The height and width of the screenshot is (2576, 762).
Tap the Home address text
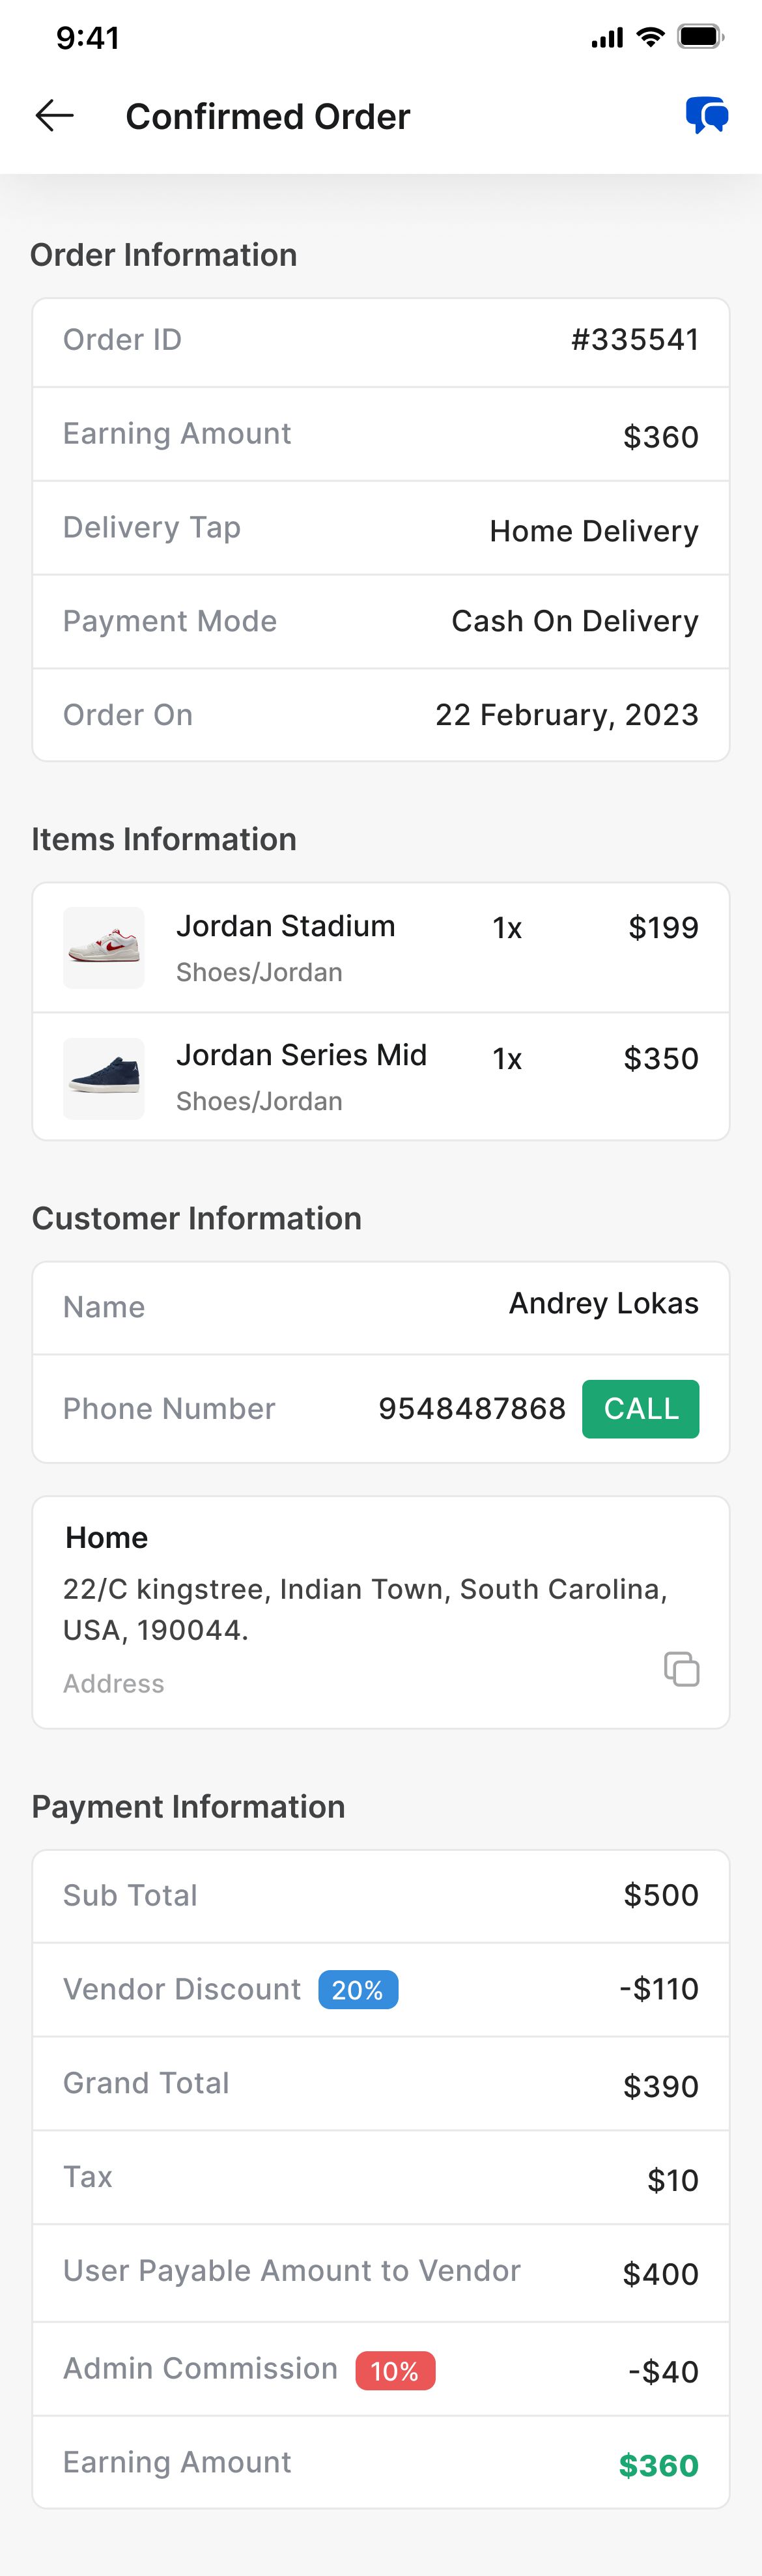click(x=365, y=1609)
